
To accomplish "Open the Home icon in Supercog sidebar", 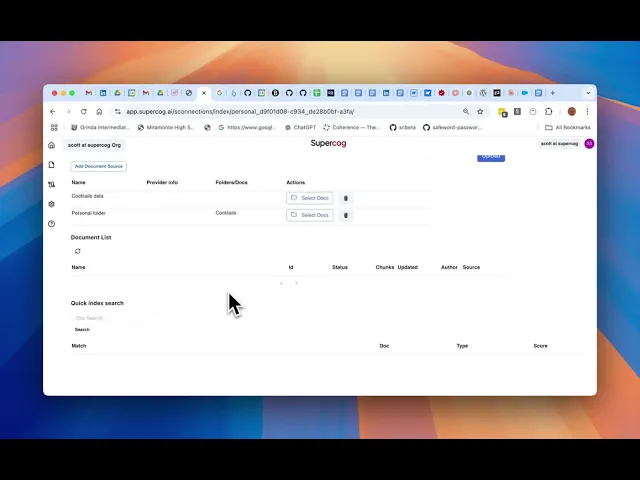I will (x=51, y=145).
